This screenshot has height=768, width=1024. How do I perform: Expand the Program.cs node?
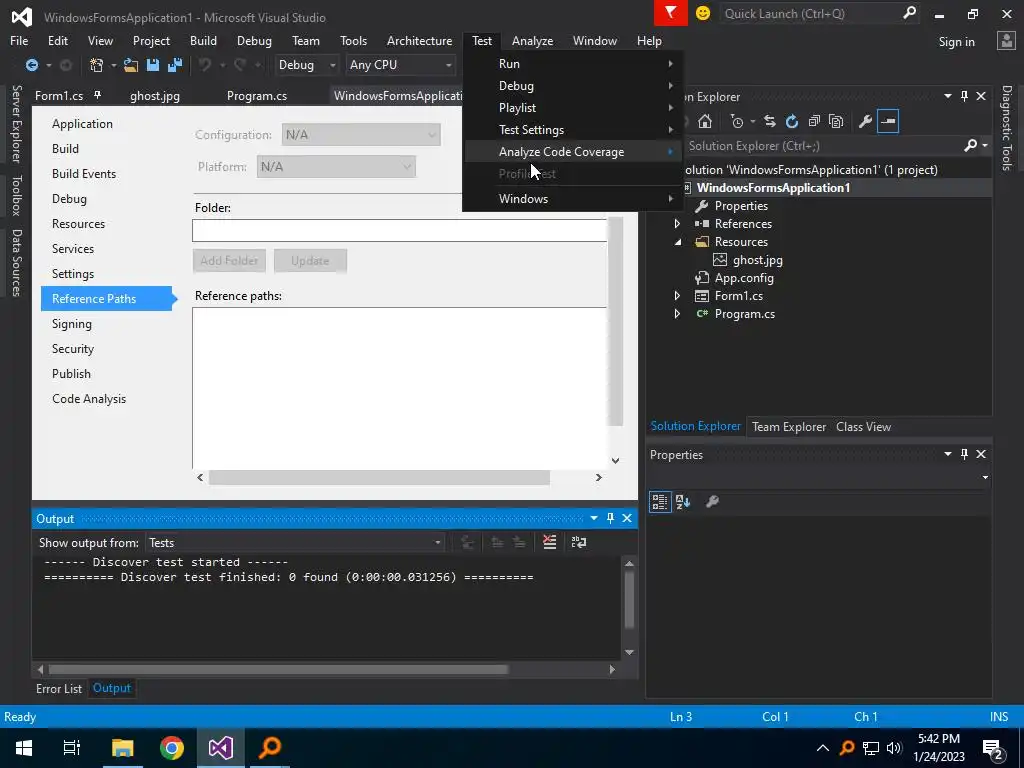click(677, 314)
